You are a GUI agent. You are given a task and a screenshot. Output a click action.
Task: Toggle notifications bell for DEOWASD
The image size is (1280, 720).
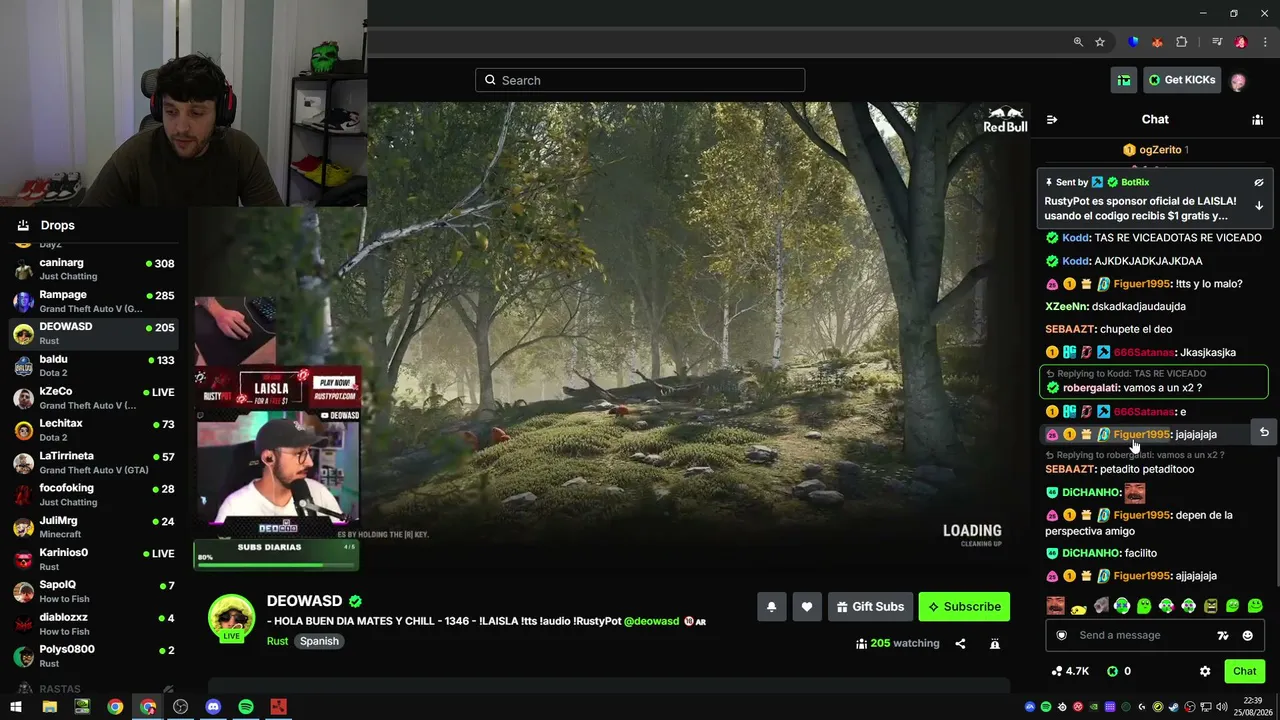point(771,607)
